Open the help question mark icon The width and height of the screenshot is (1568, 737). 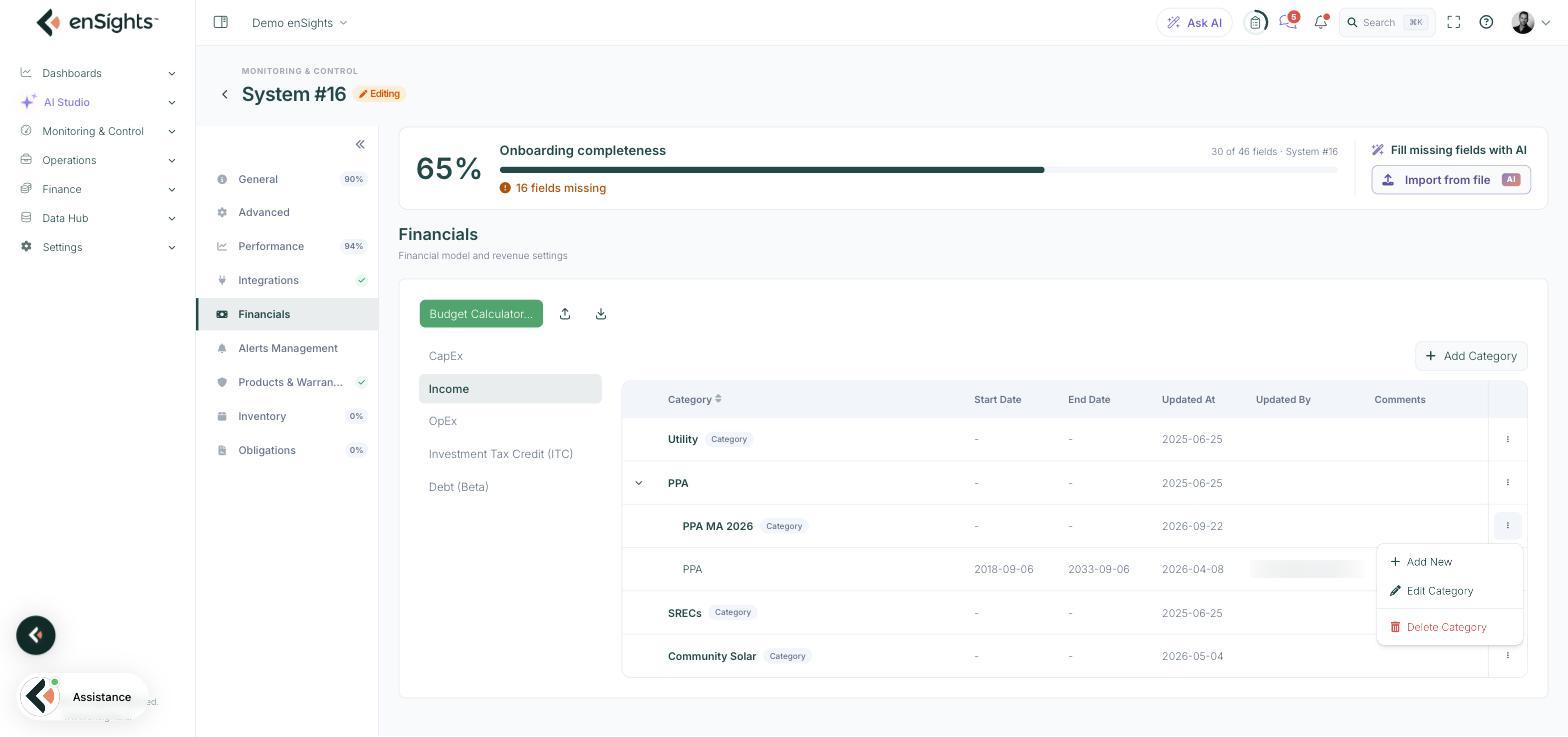click(x=1486, y=22)
